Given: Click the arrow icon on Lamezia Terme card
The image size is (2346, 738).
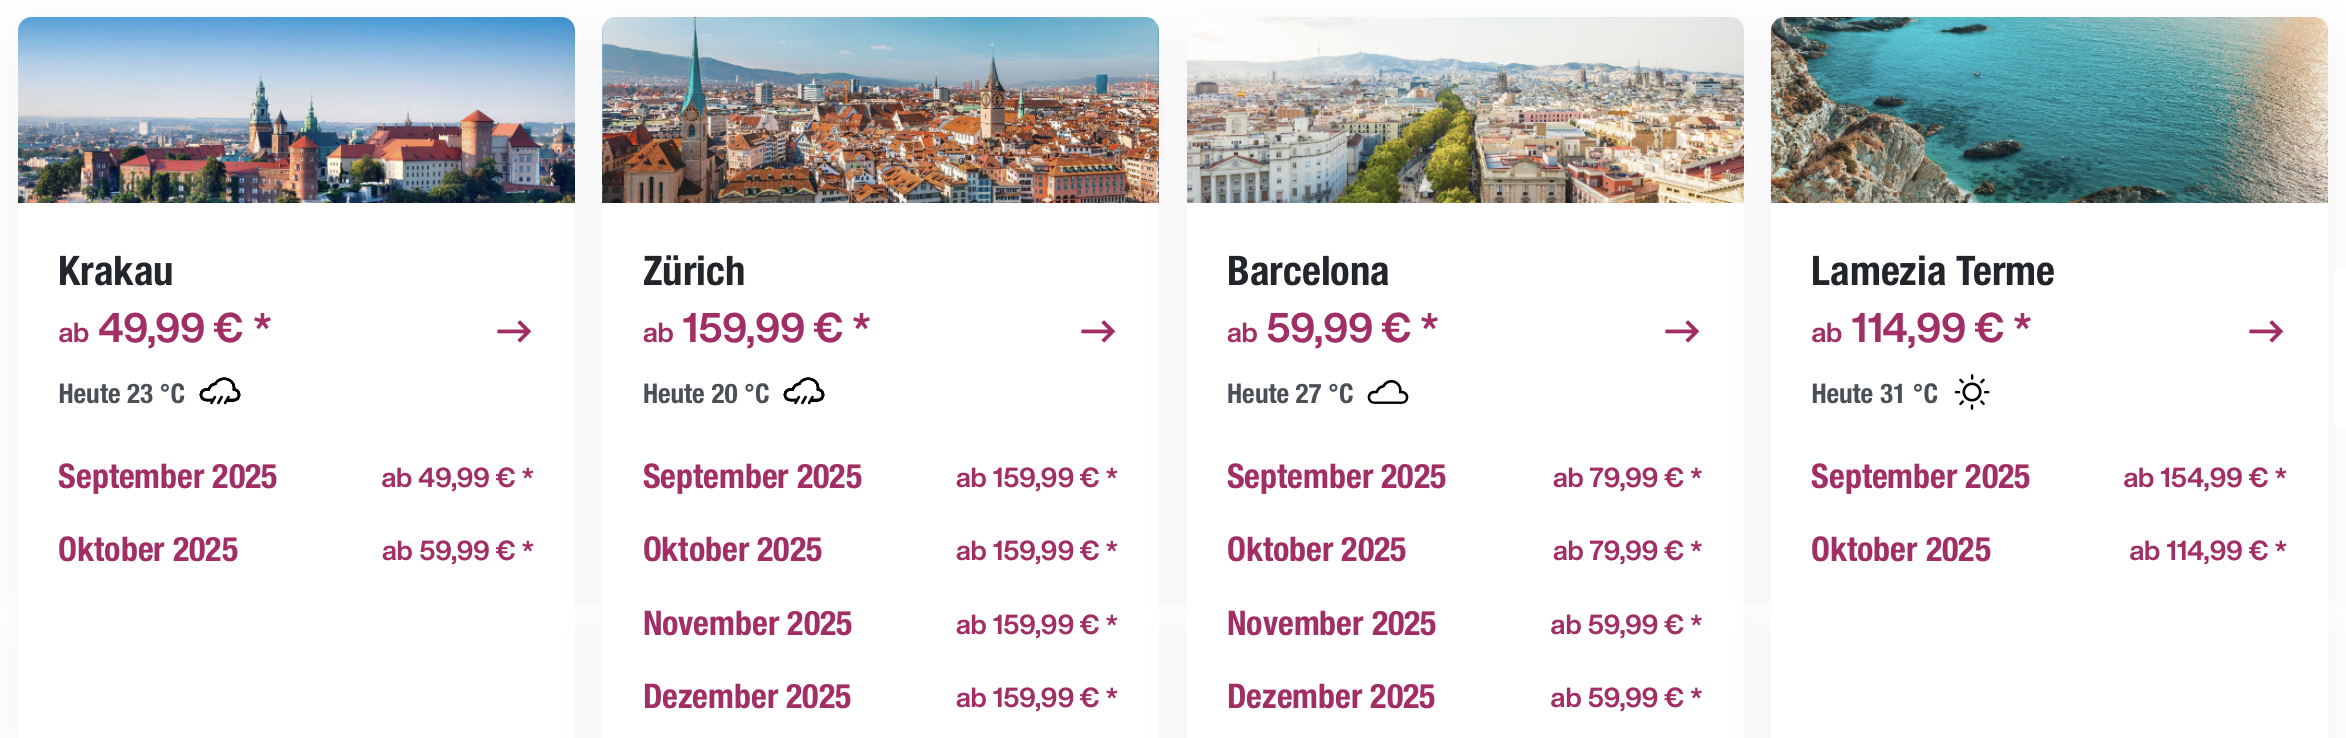Looking at the screenshot, I should click(x=2266, y=331).
